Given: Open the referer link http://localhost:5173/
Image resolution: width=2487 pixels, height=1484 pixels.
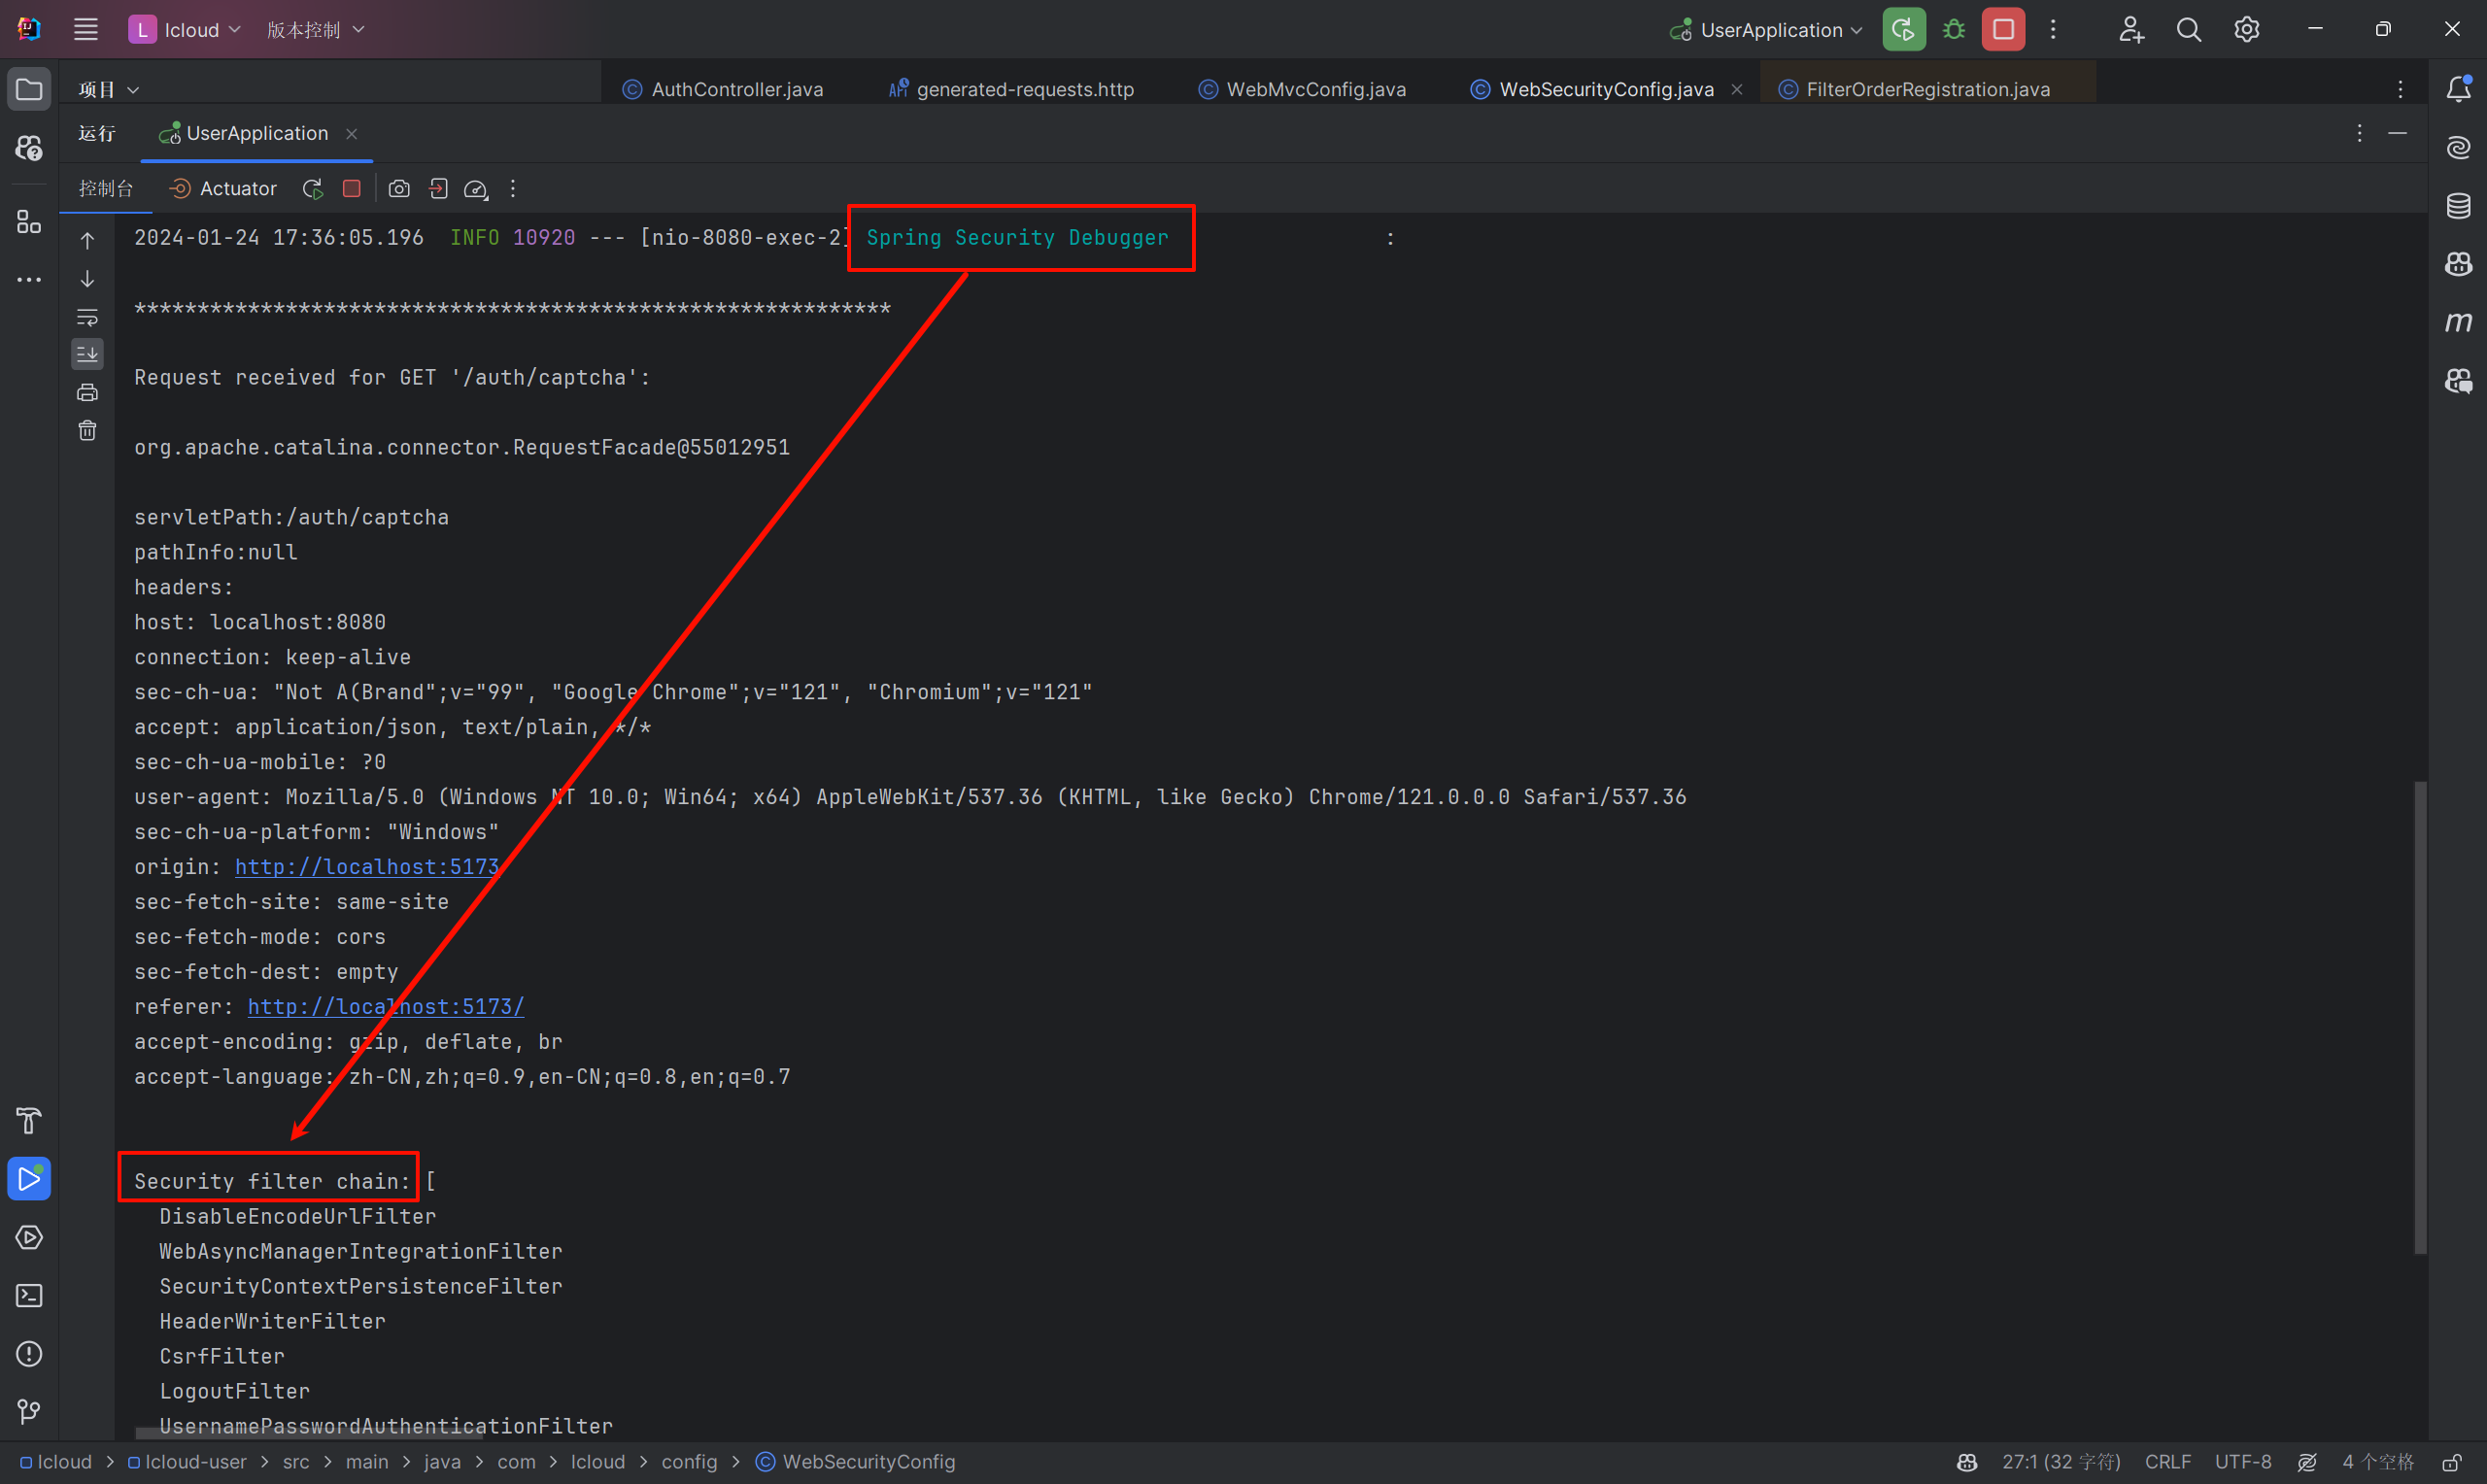Looking at the screenshot, I should click(x=386, y=1007).
